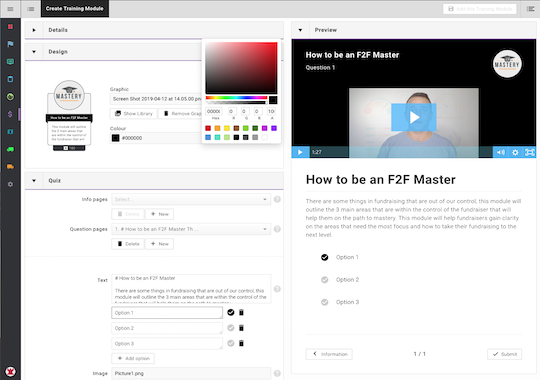Mute the video with speaker icon

(501, 152)
